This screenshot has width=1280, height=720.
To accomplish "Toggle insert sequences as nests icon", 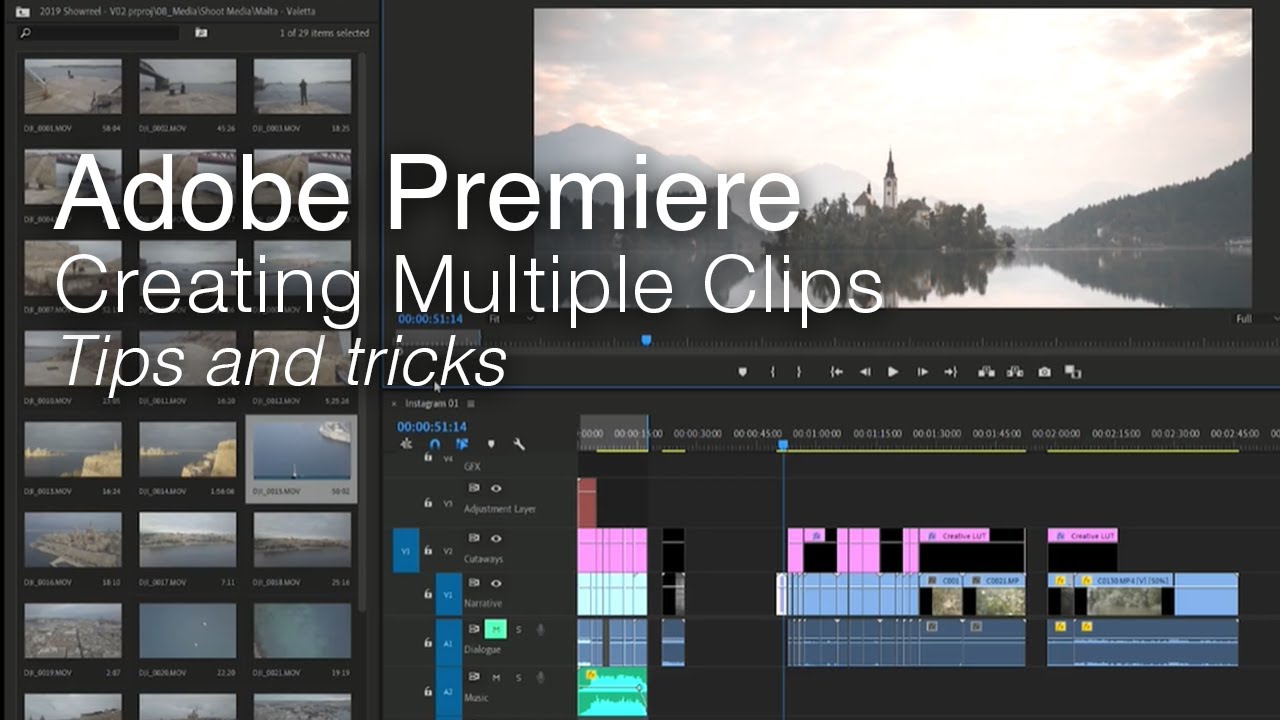I will coord(406,444).
